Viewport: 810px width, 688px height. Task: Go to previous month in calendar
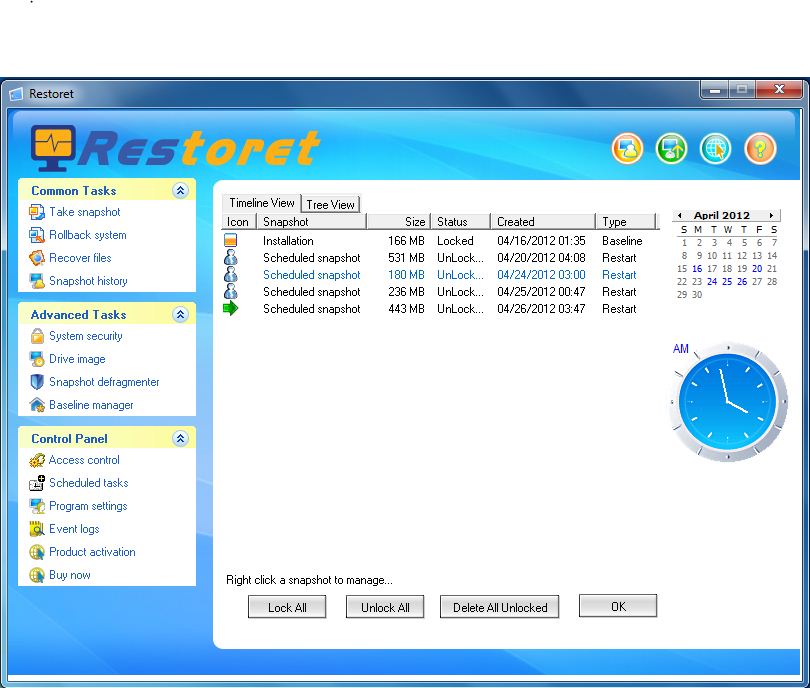[x=680, y=215]
